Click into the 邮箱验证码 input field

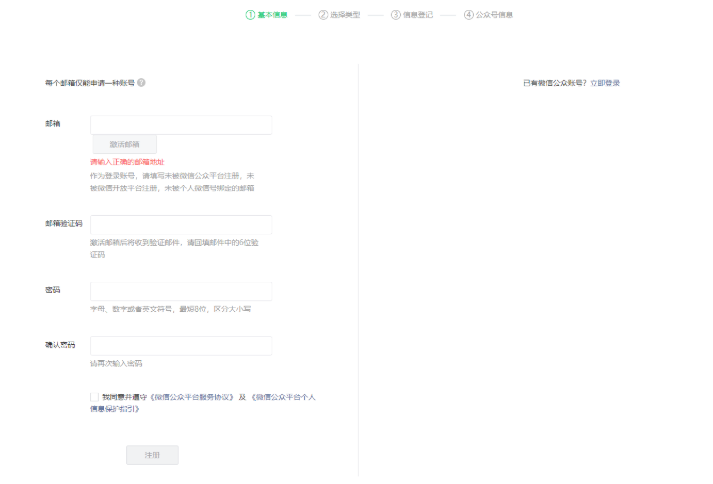(x=181, y=225)
